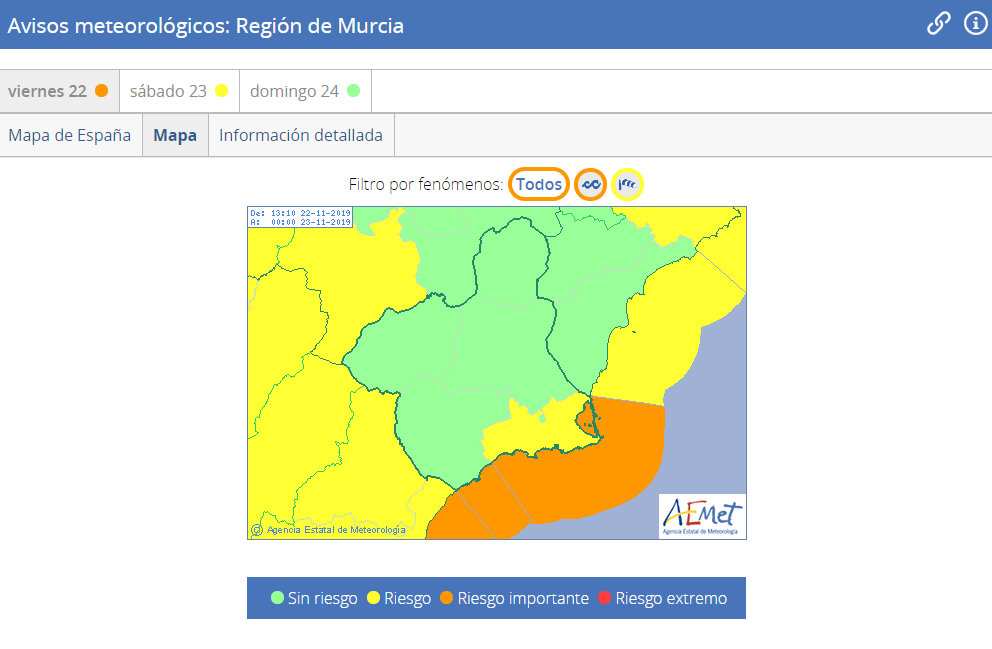The height and width of the screenshot is (649, 992).
Task: Select viernes 22 day tab
Action: coord(58,91)
